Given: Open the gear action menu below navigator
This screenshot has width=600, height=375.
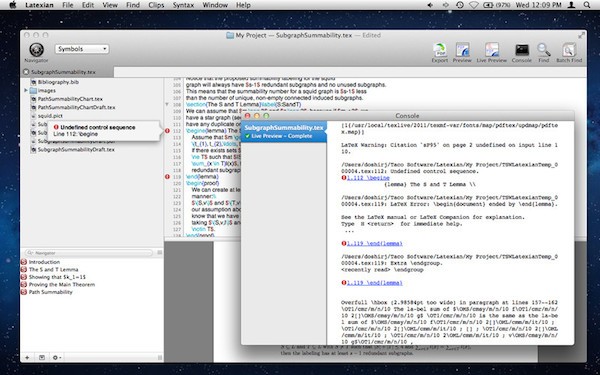Looking at the screenshot, I should 57,358.
